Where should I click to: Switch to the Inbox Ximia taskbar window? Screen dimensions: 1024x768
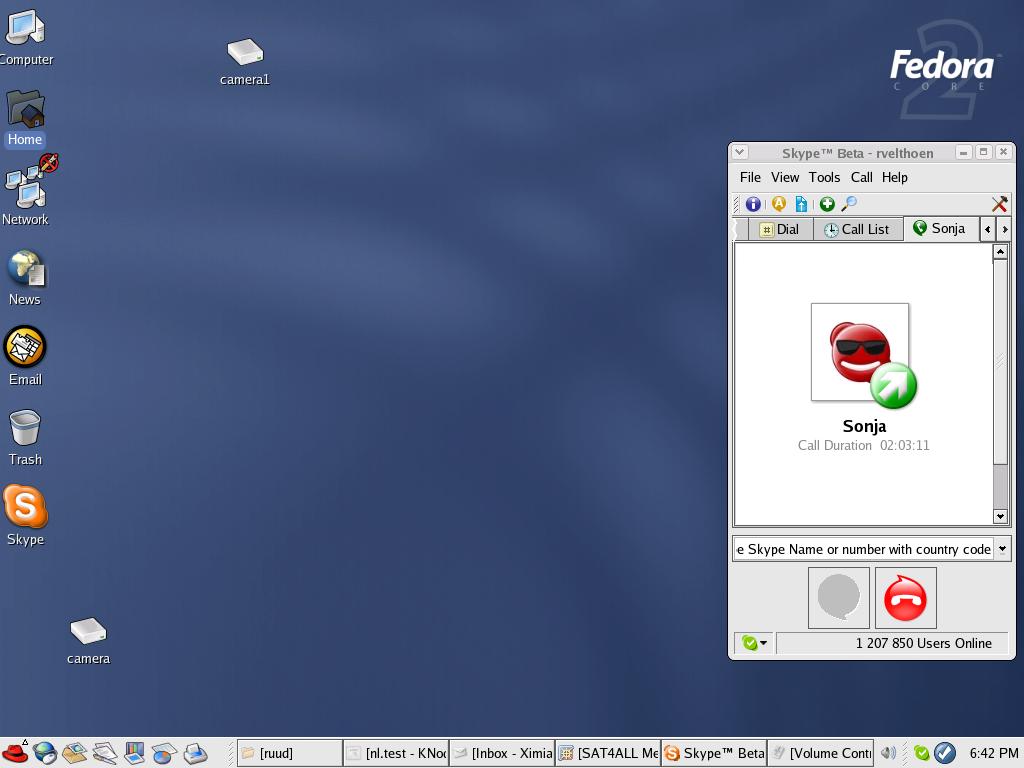[502, 753]
